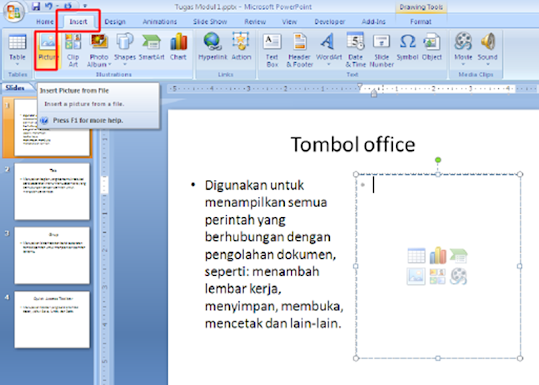Click the Chart icon in ribbon
Image resolution: width=539 pixels, height=385 pixels.
(x=178, y=42)
